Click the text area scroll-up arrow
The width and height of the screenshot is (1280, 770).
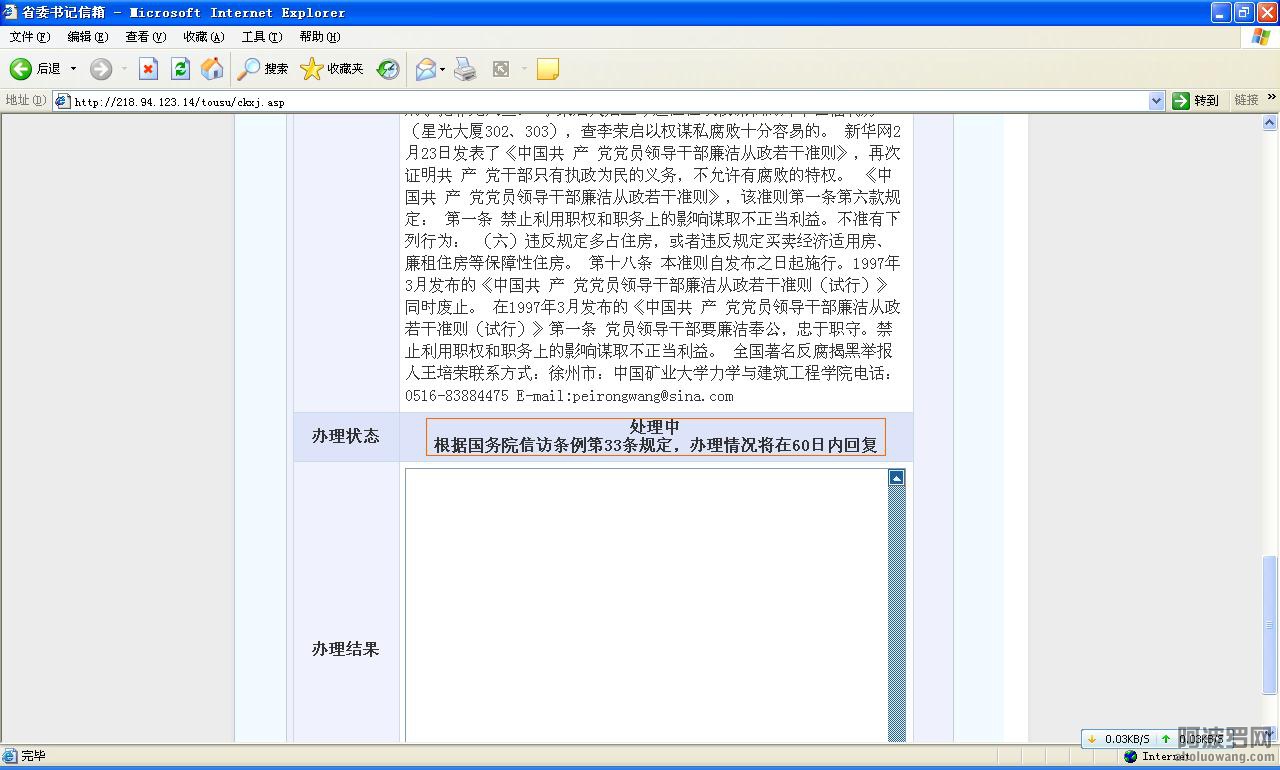[x=897, y=478]
